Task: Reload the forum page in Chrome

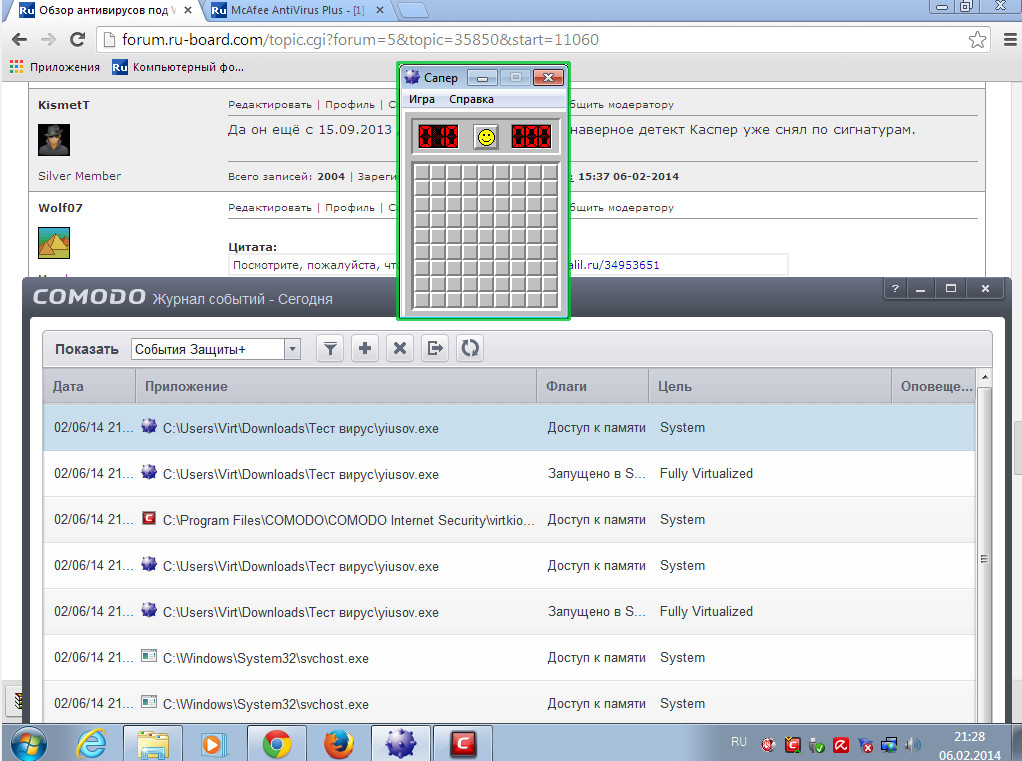Action: (x=77, y=40)
